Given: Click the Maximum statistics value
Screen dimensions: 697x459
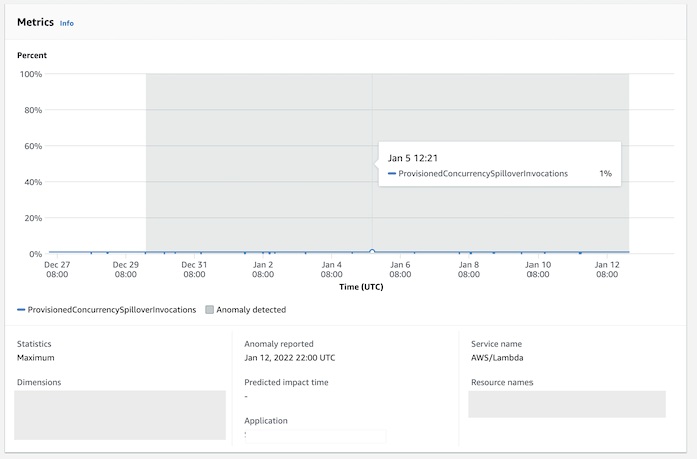Looking at the screenshot, I should coord(36,358).
